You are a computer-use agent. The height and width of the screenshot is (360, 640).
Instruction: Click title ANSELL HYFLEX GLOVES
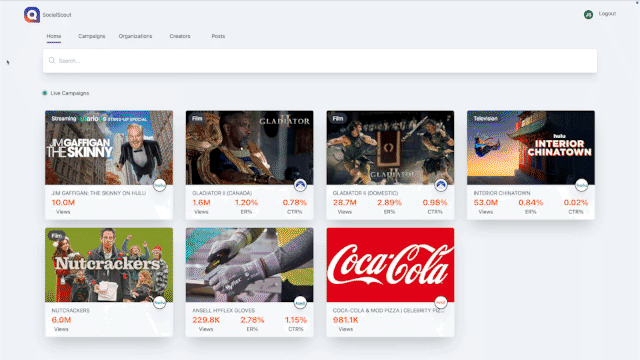pos(224,311)
